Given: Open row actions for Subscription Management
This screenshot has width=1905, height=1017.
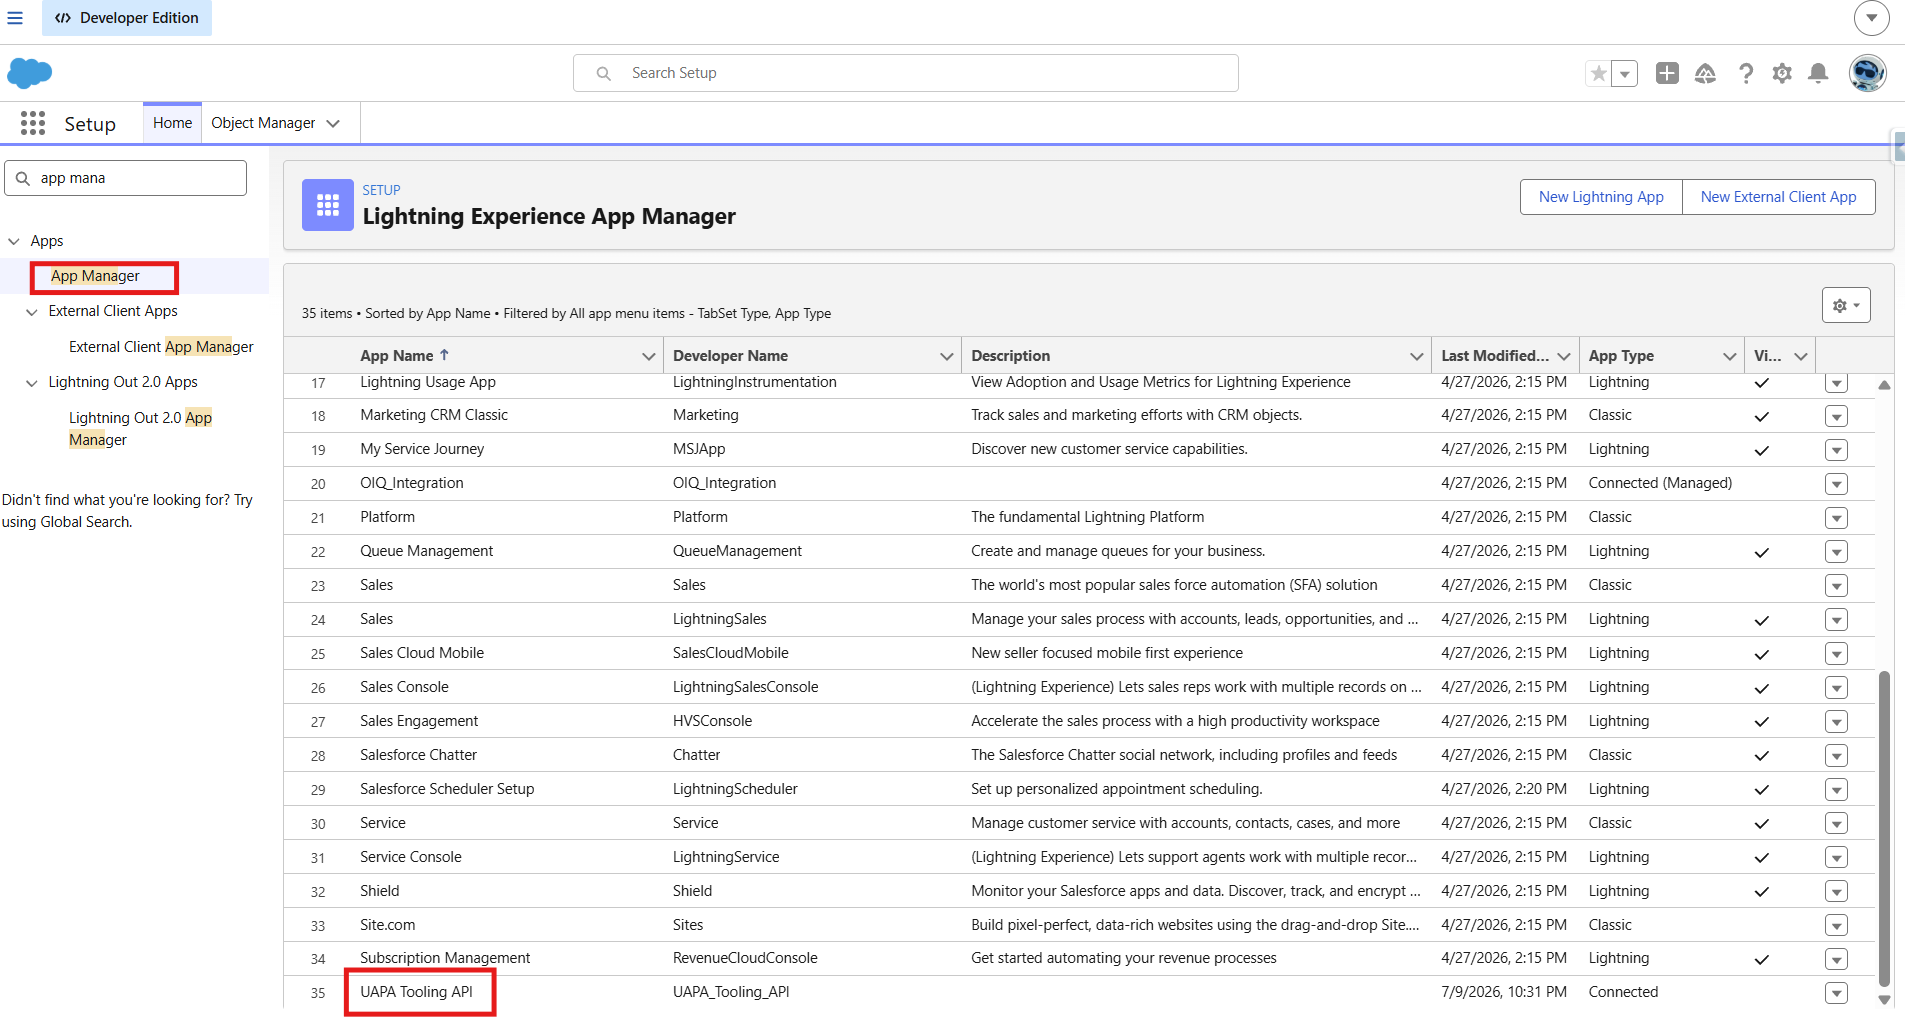Looking at the screenshot, I should click(1836, 960).
